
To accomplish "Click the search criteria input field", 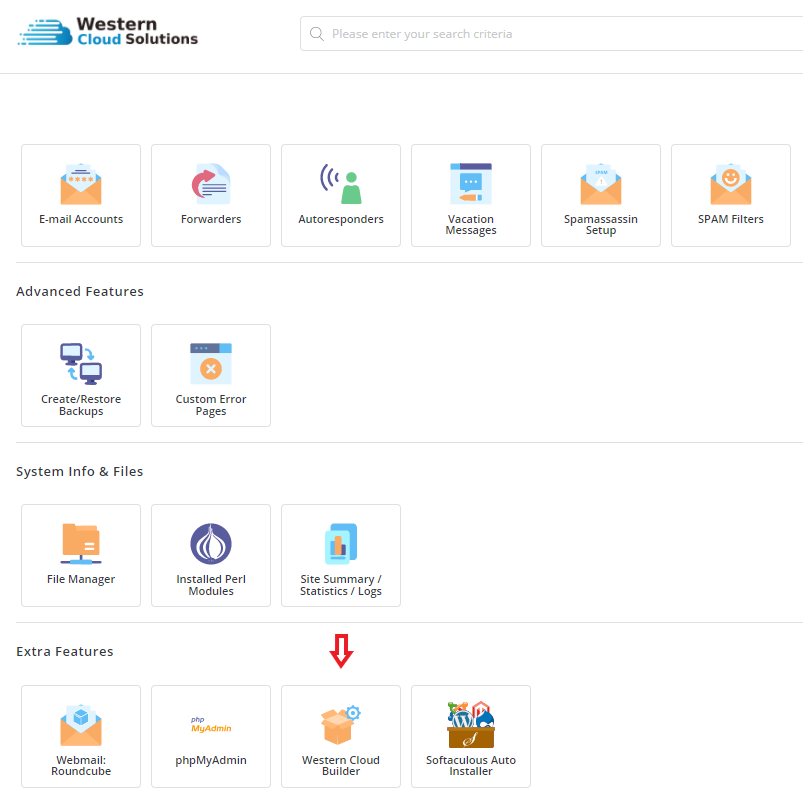I will pos(560,34).
